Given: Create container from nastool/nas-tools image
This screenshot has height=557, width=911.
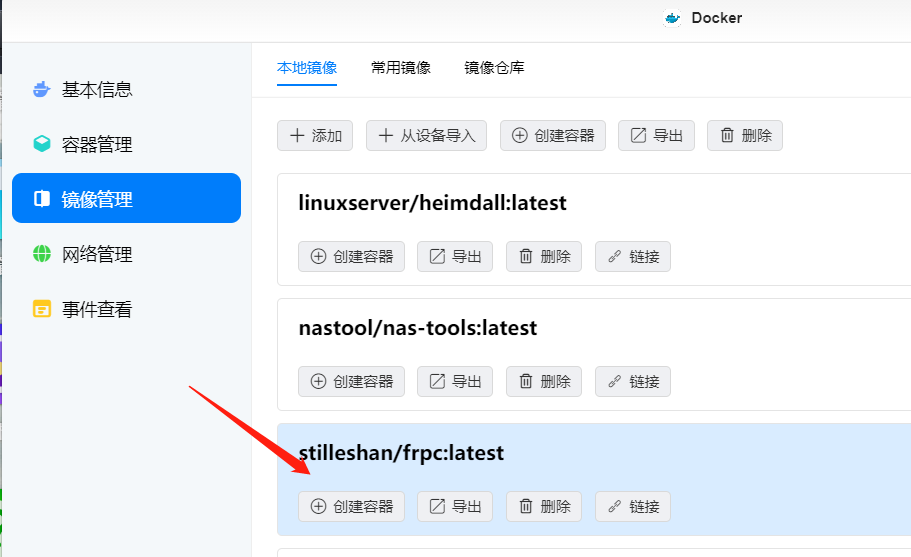Looking at the screenshot, I should pyautogui.click(x=352, y=381).
